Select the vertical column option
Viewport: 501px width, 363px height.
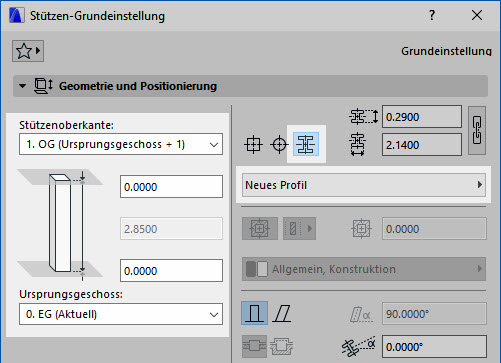coord(254,313)
